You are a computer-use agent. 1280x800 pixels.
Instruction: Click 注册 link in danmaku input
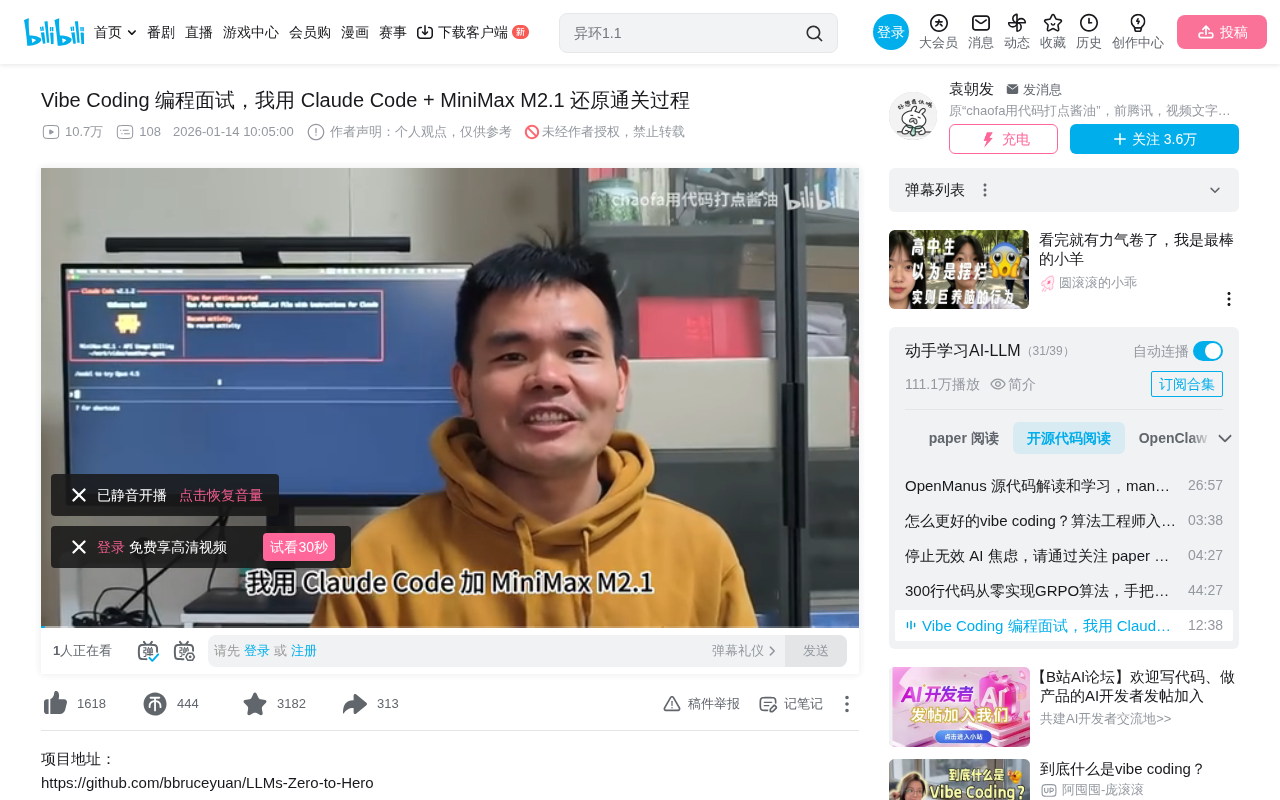304,651
